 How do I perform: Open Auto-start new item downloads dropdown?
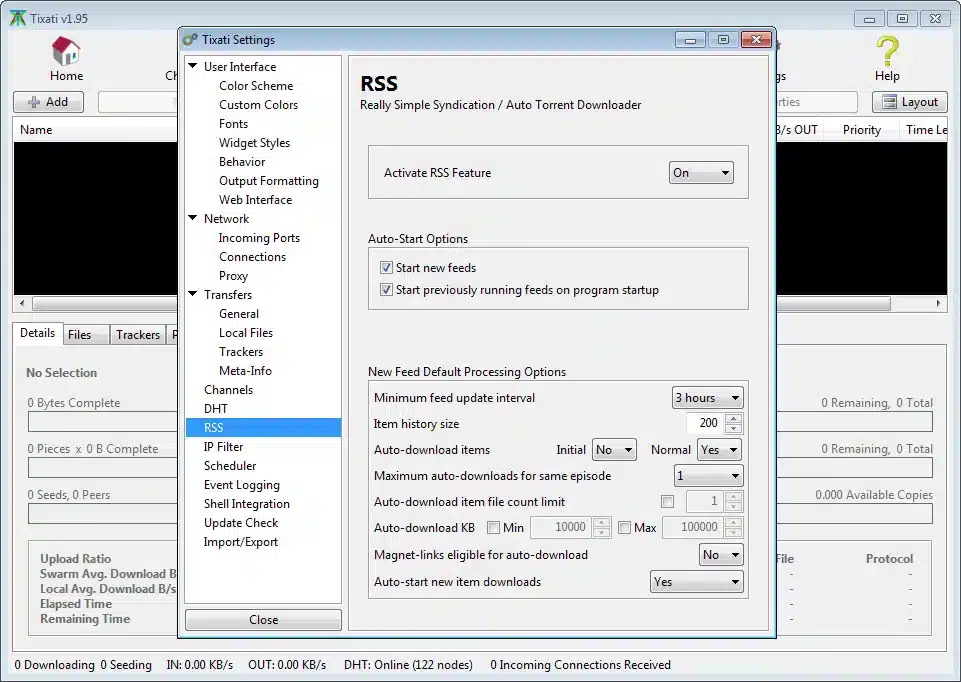tap(697, 582)
